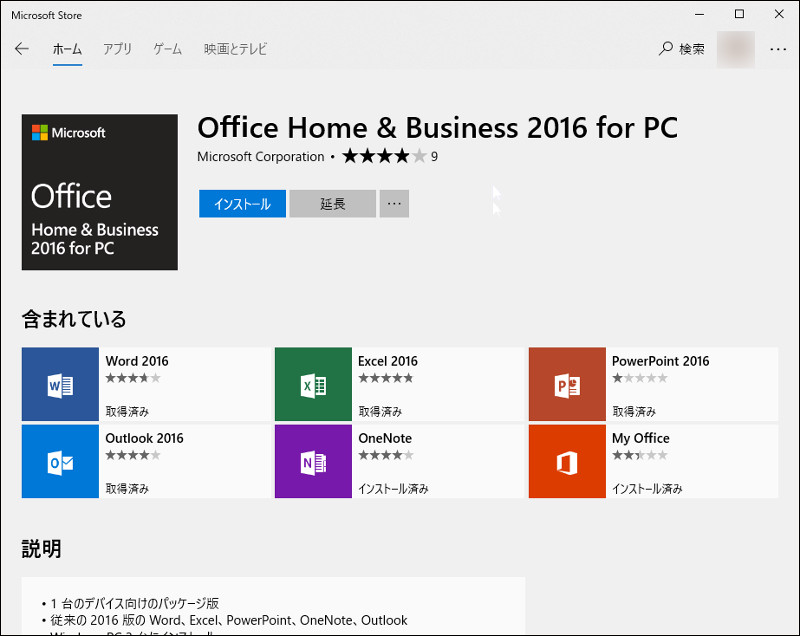Switch to the 映画とテレビ tab
Viewport: 800px width, 636px height.
(x=235, y=49)
